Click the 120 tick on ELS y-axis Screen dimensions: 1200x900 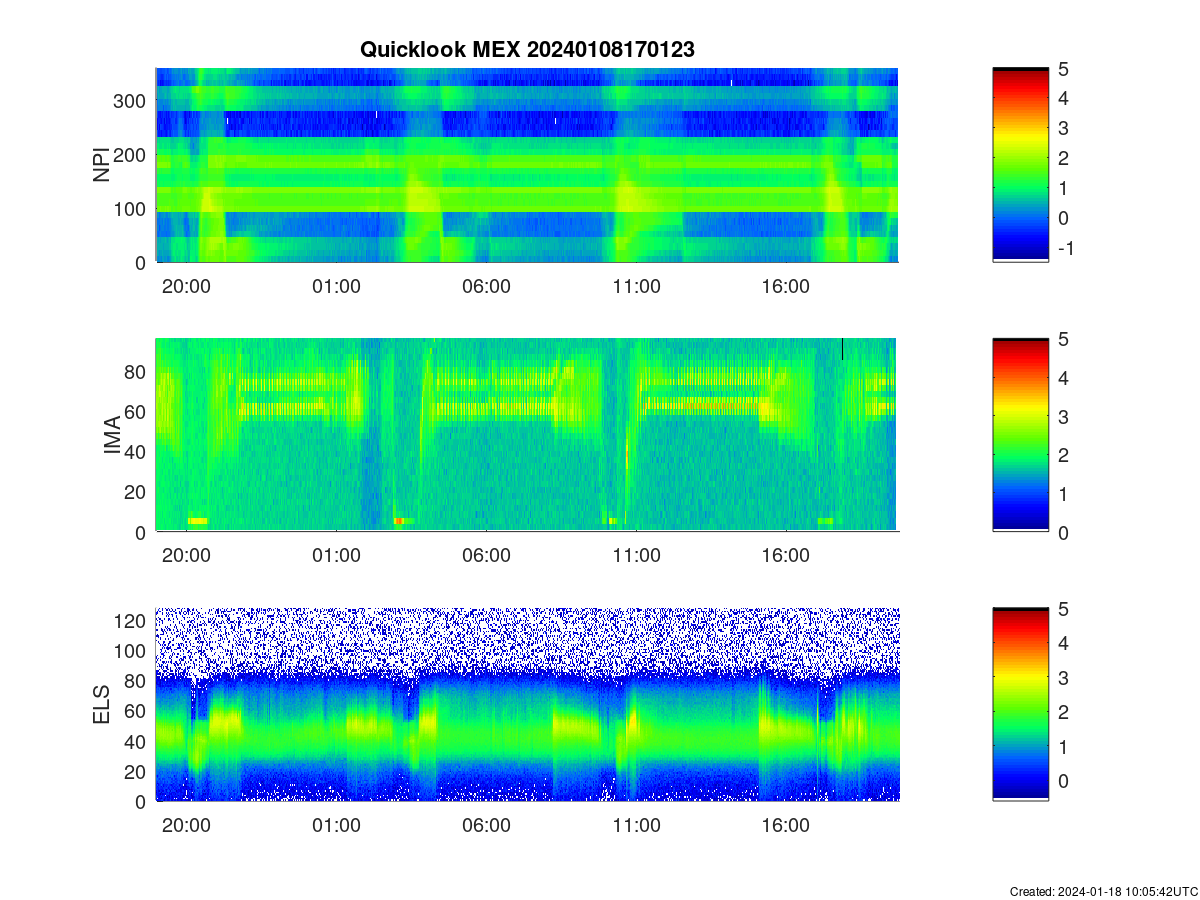click(130, 621)
